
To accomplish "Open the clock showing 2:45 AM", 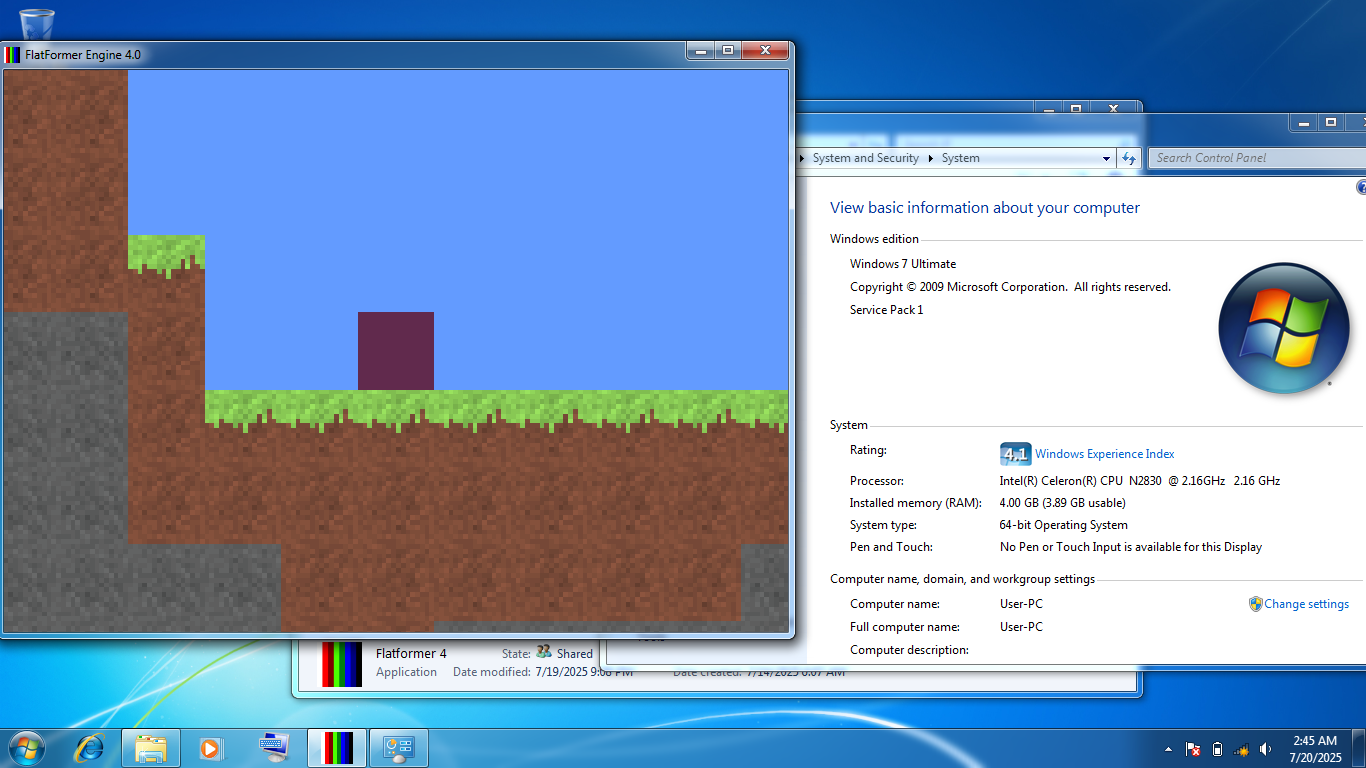I will coord(1315,749).
